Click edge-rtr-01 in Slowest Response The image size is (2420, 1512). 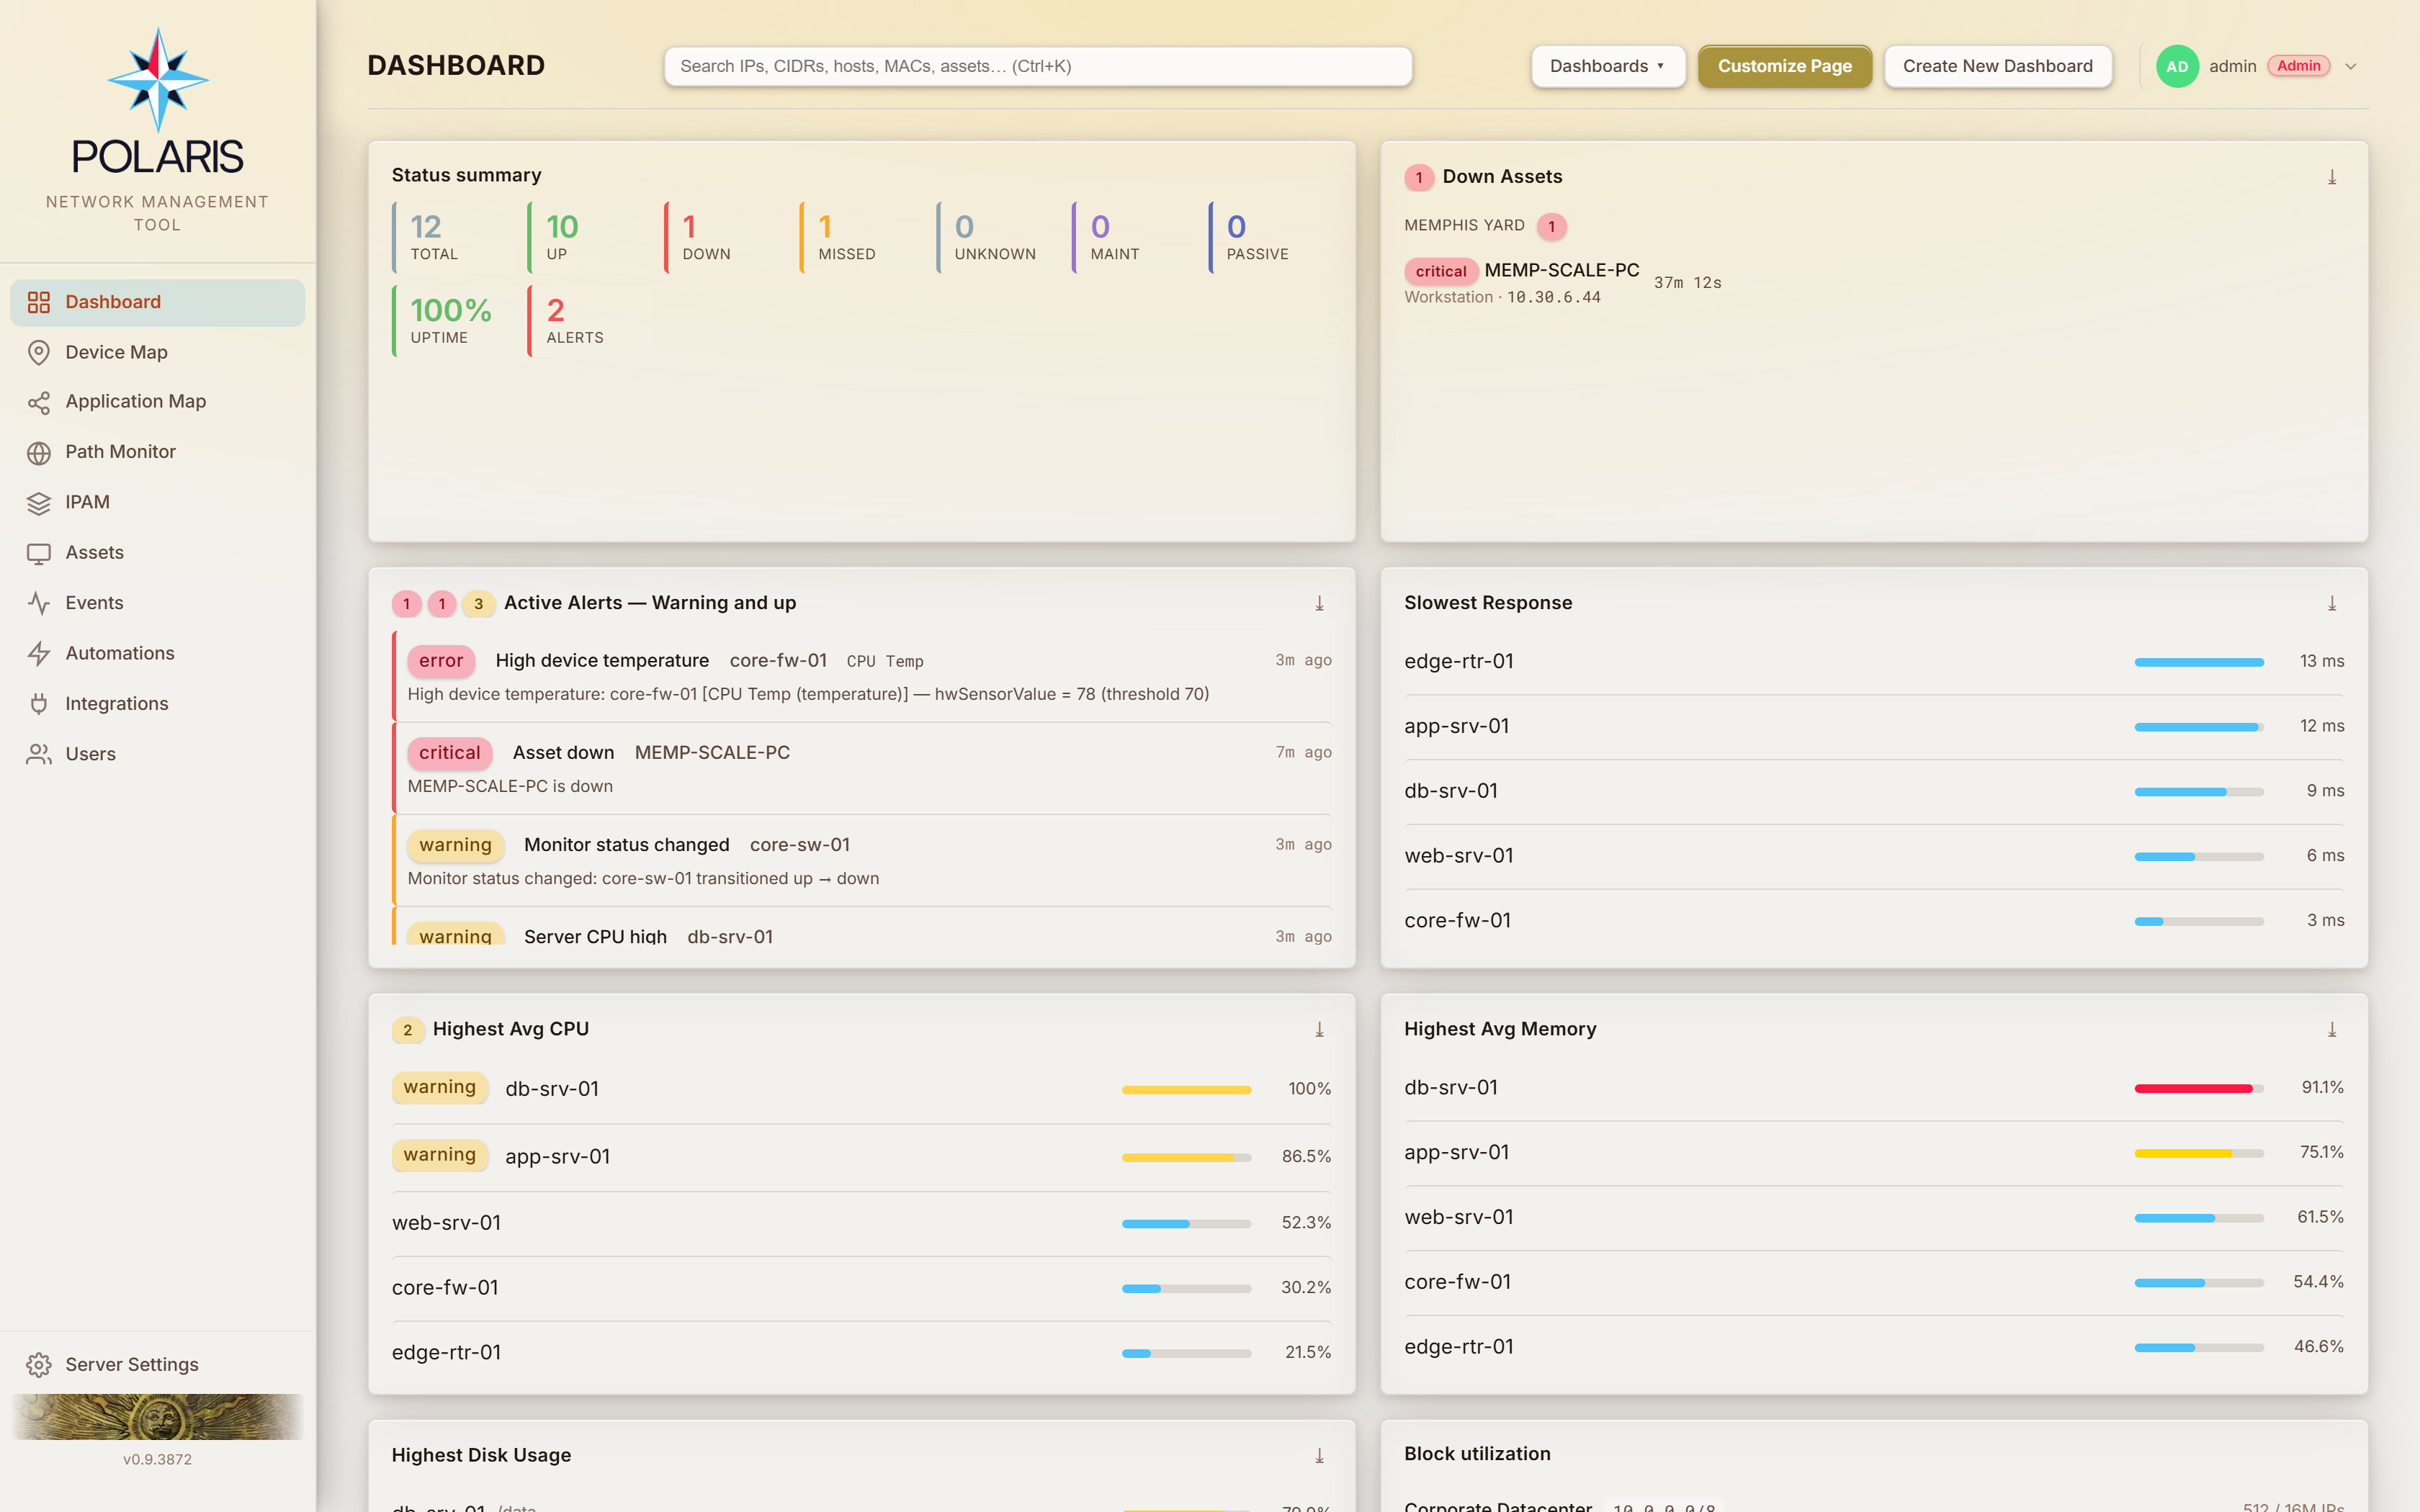click(x=1459, y=661)
